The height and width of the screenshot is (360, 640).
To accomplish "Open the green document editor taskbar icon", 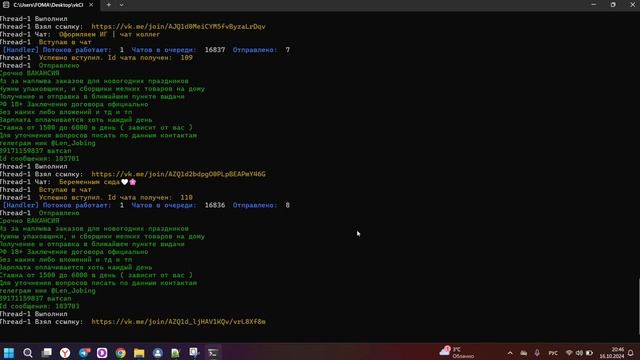I will click(176, 353).
